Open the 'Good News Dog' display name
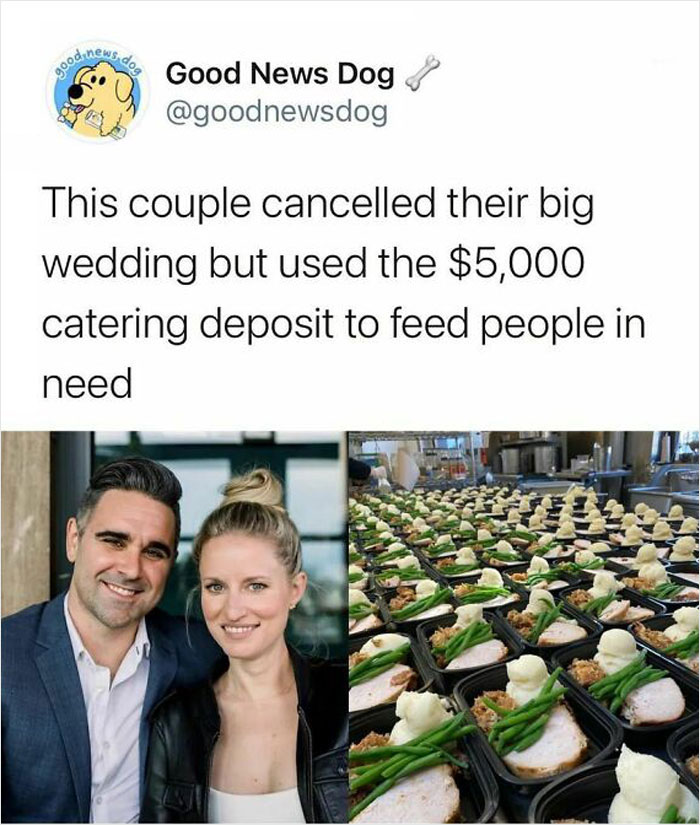700x825 pixels. (x=280, y=74)
